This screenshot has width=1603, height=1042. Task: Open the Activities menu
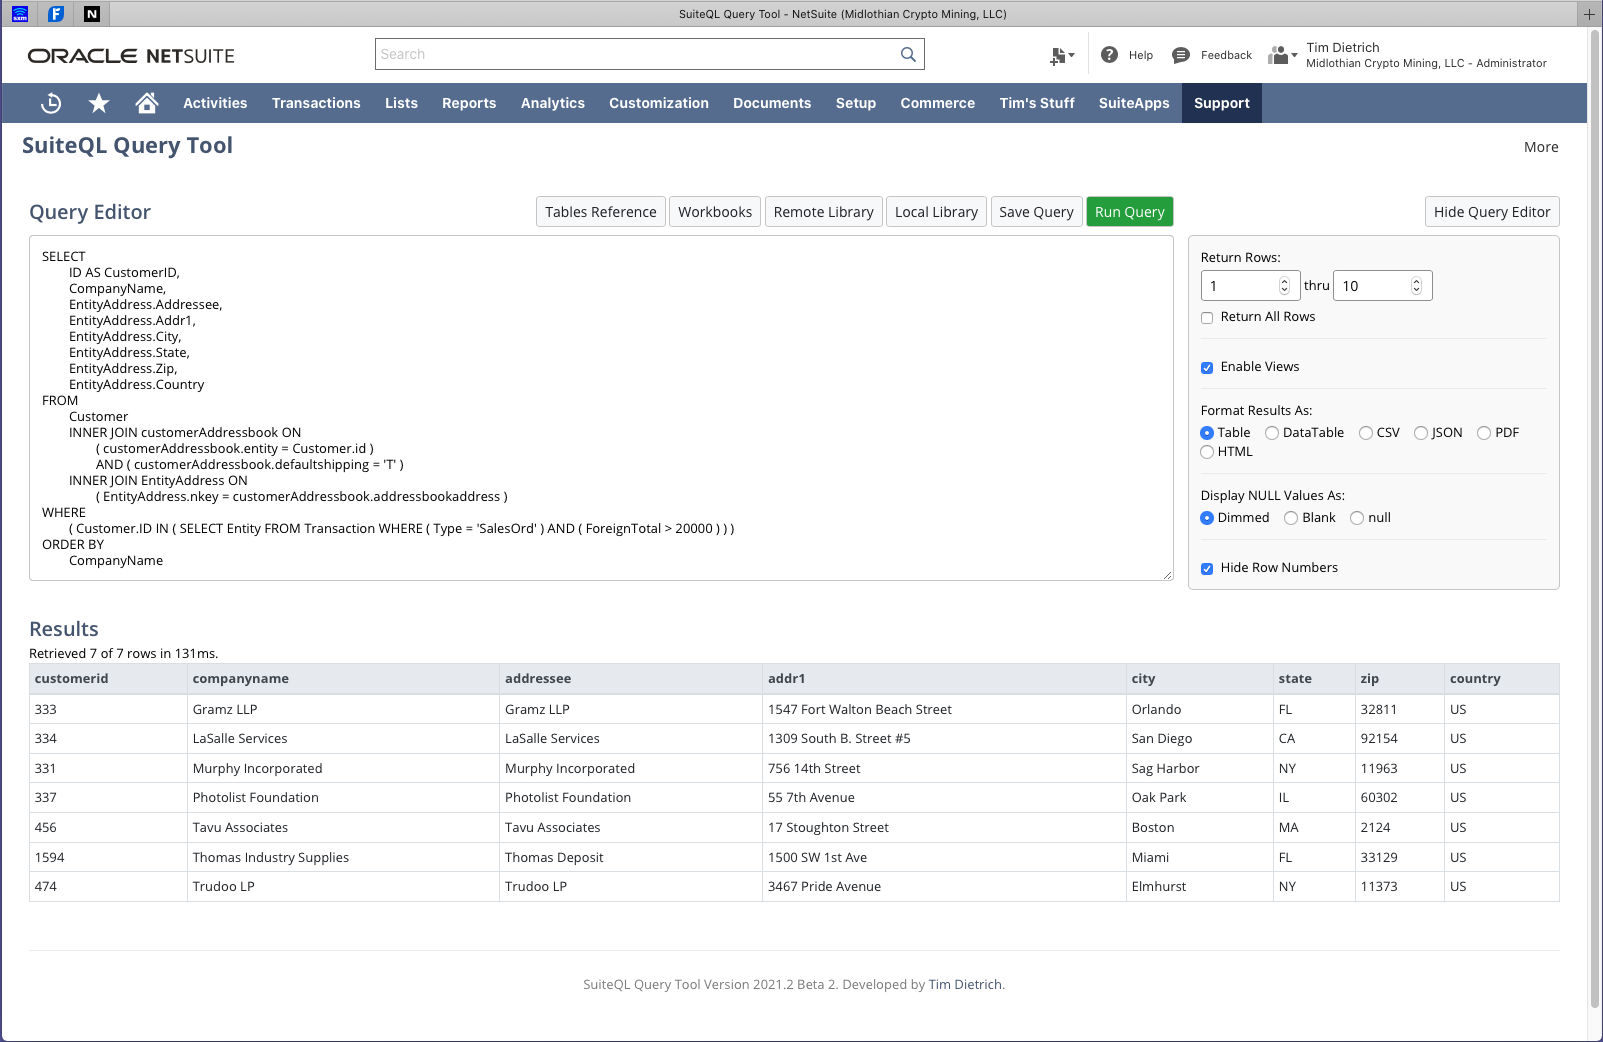[215, 103]
